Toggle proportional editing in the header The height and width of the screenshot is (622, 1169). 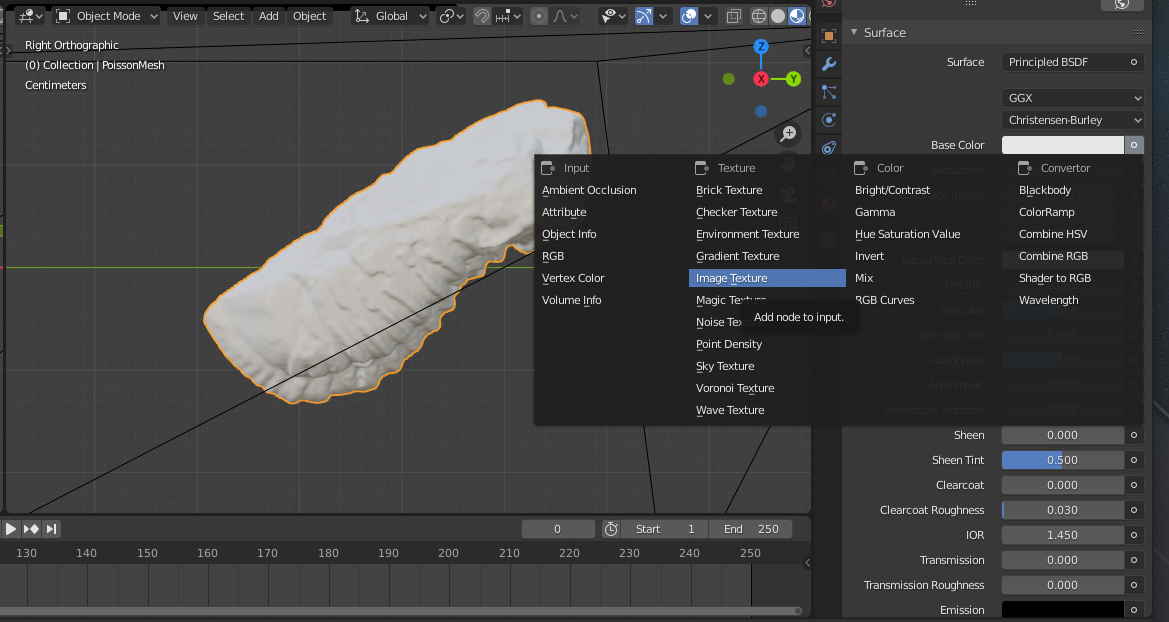tap(539, 16)
